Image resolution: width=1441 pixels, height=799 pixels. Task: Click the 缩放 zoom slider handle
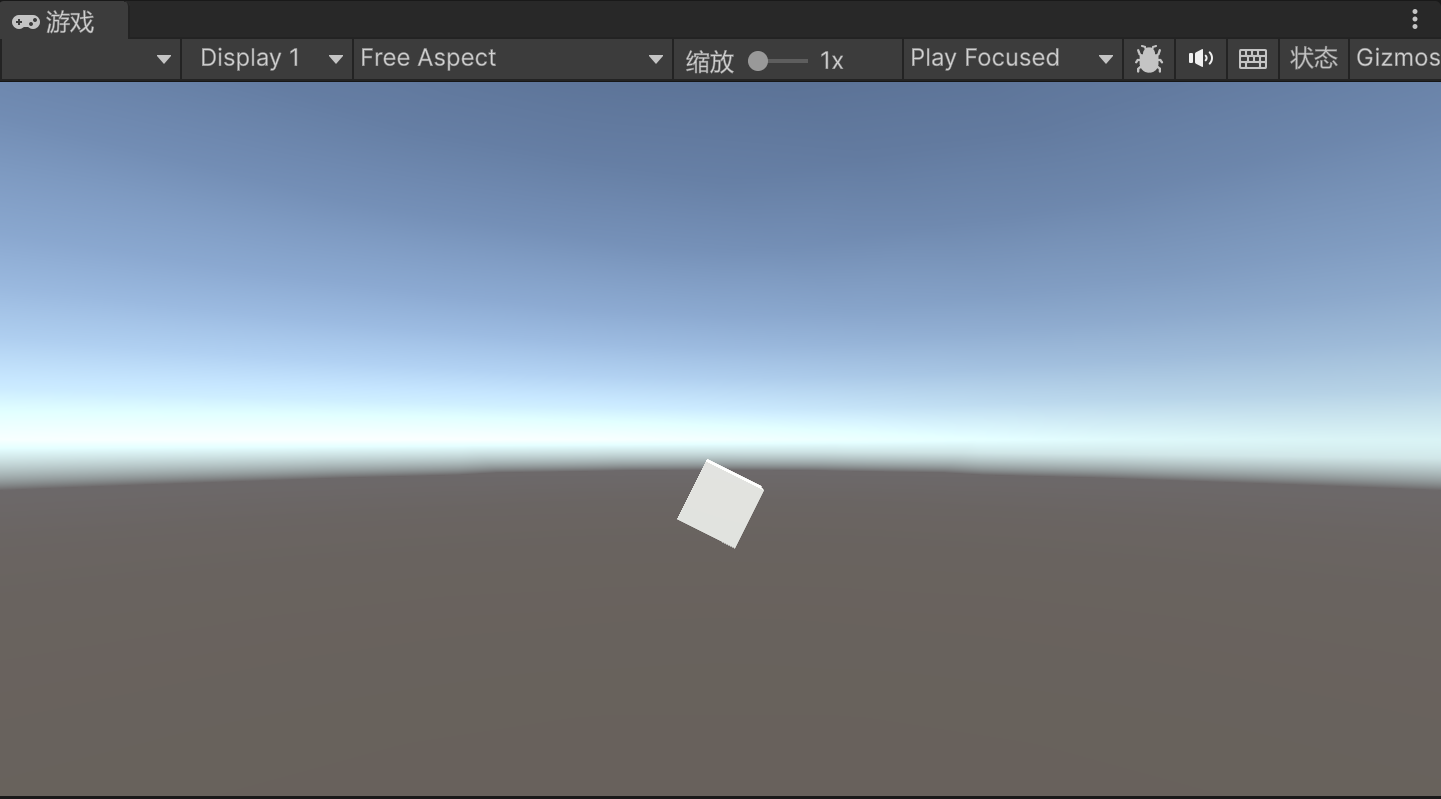(758, 61)
